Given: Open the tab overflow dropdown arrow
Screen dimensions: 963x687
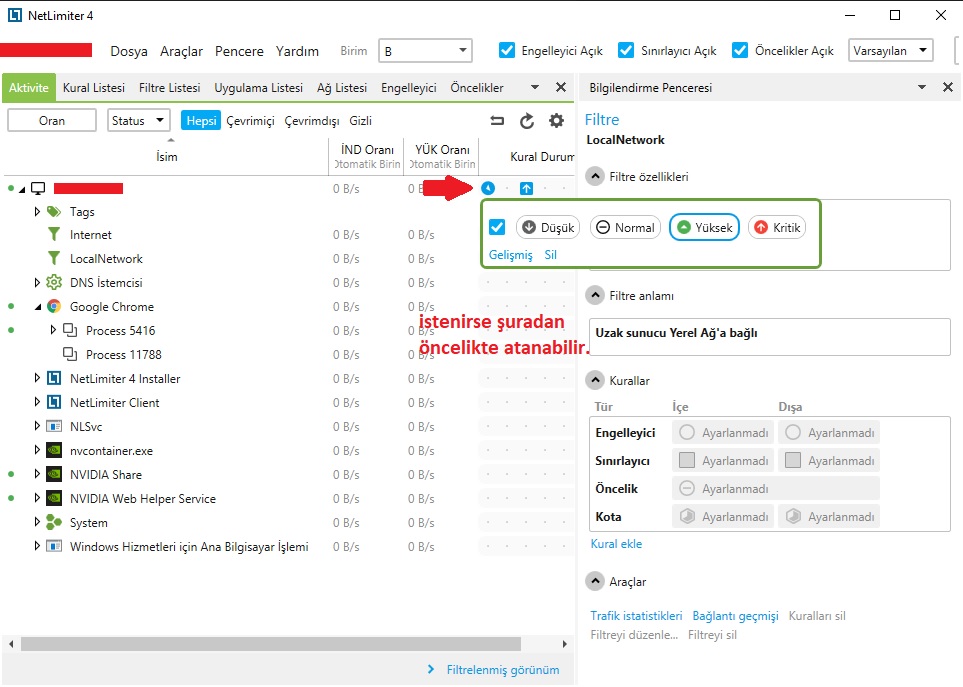Looking at the screenshot, I should coord(534,87).
